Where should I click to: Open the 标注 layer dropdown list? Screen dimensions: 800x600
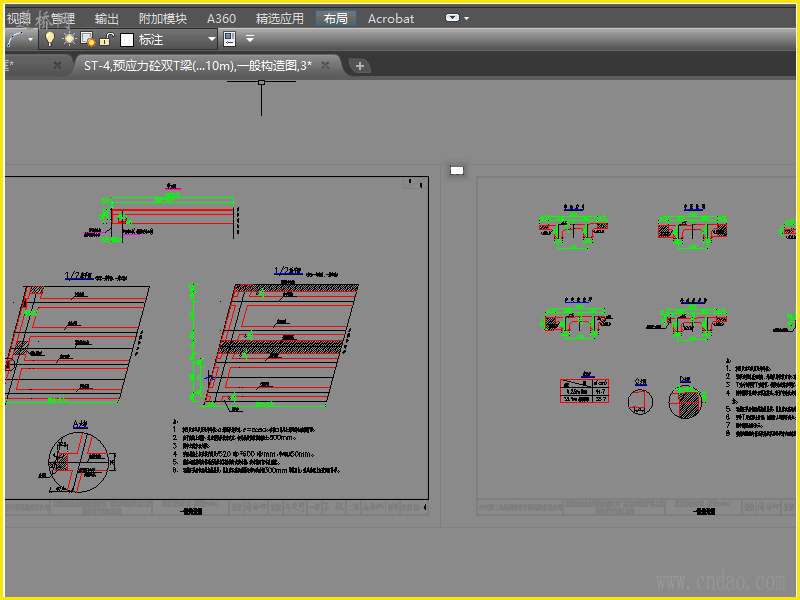[x=211, y=39]
